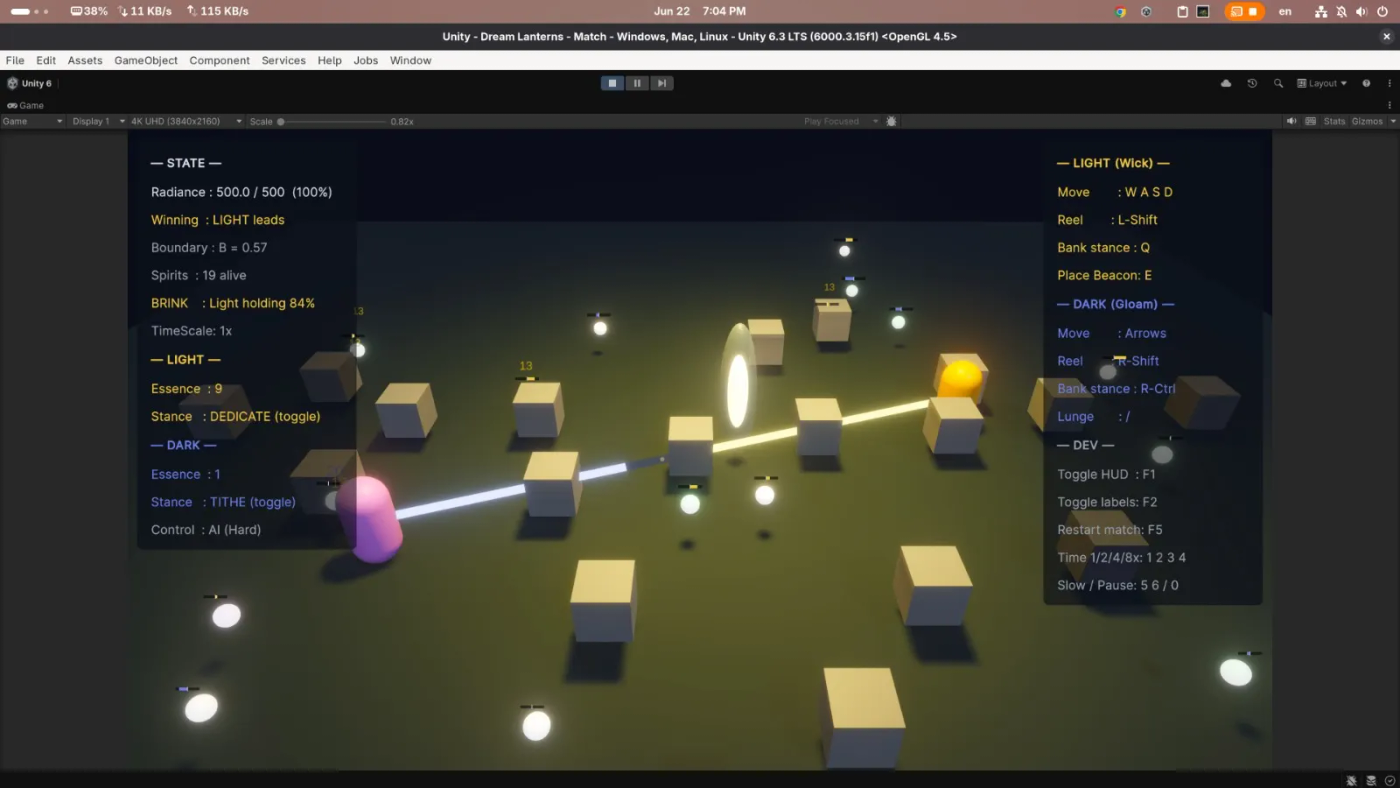Open the system volume icon
1400x788 pixels.
[x=1361, y=11]
